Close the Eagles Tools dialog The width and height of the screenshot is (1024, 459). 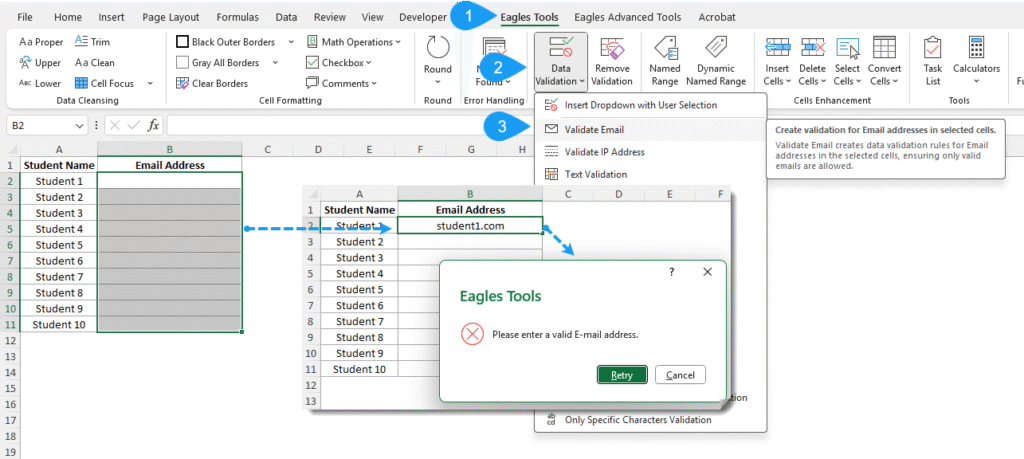click(x=707, y=272)
